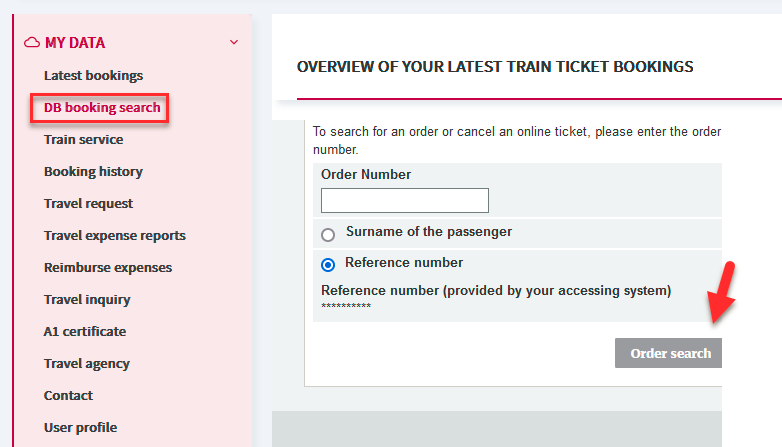Open Travel inquiry
The width and height of the screenshot is (782, 447).
87,299
